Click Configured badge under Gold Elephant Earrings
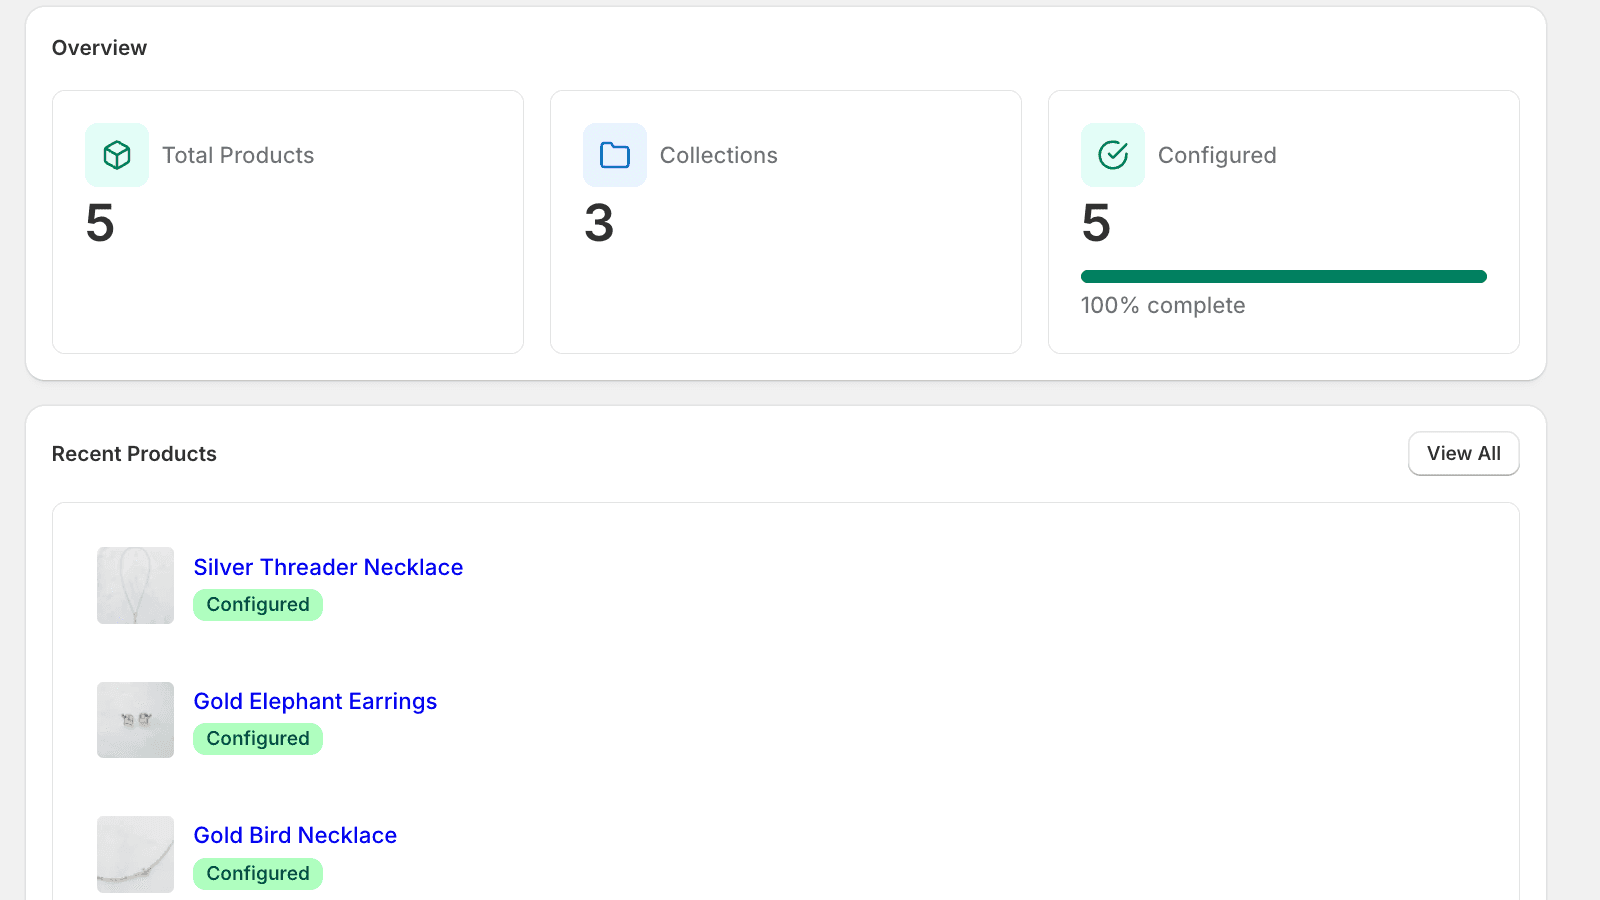 tap(258, 739)
